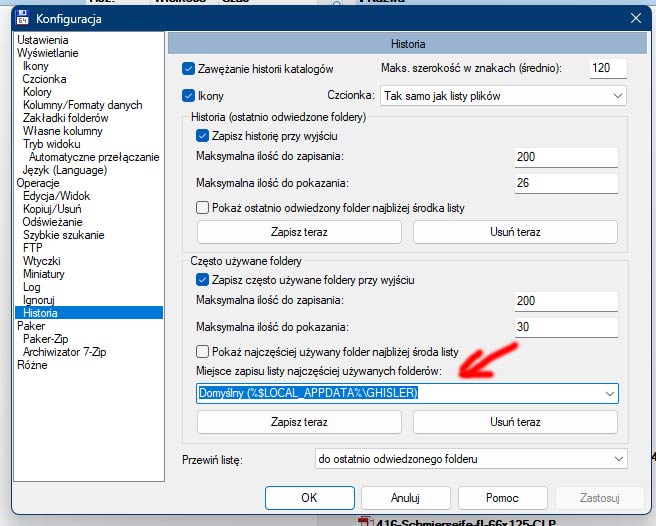Open Ignoruj settings page
656x526 pixels.
pos(39,300)
